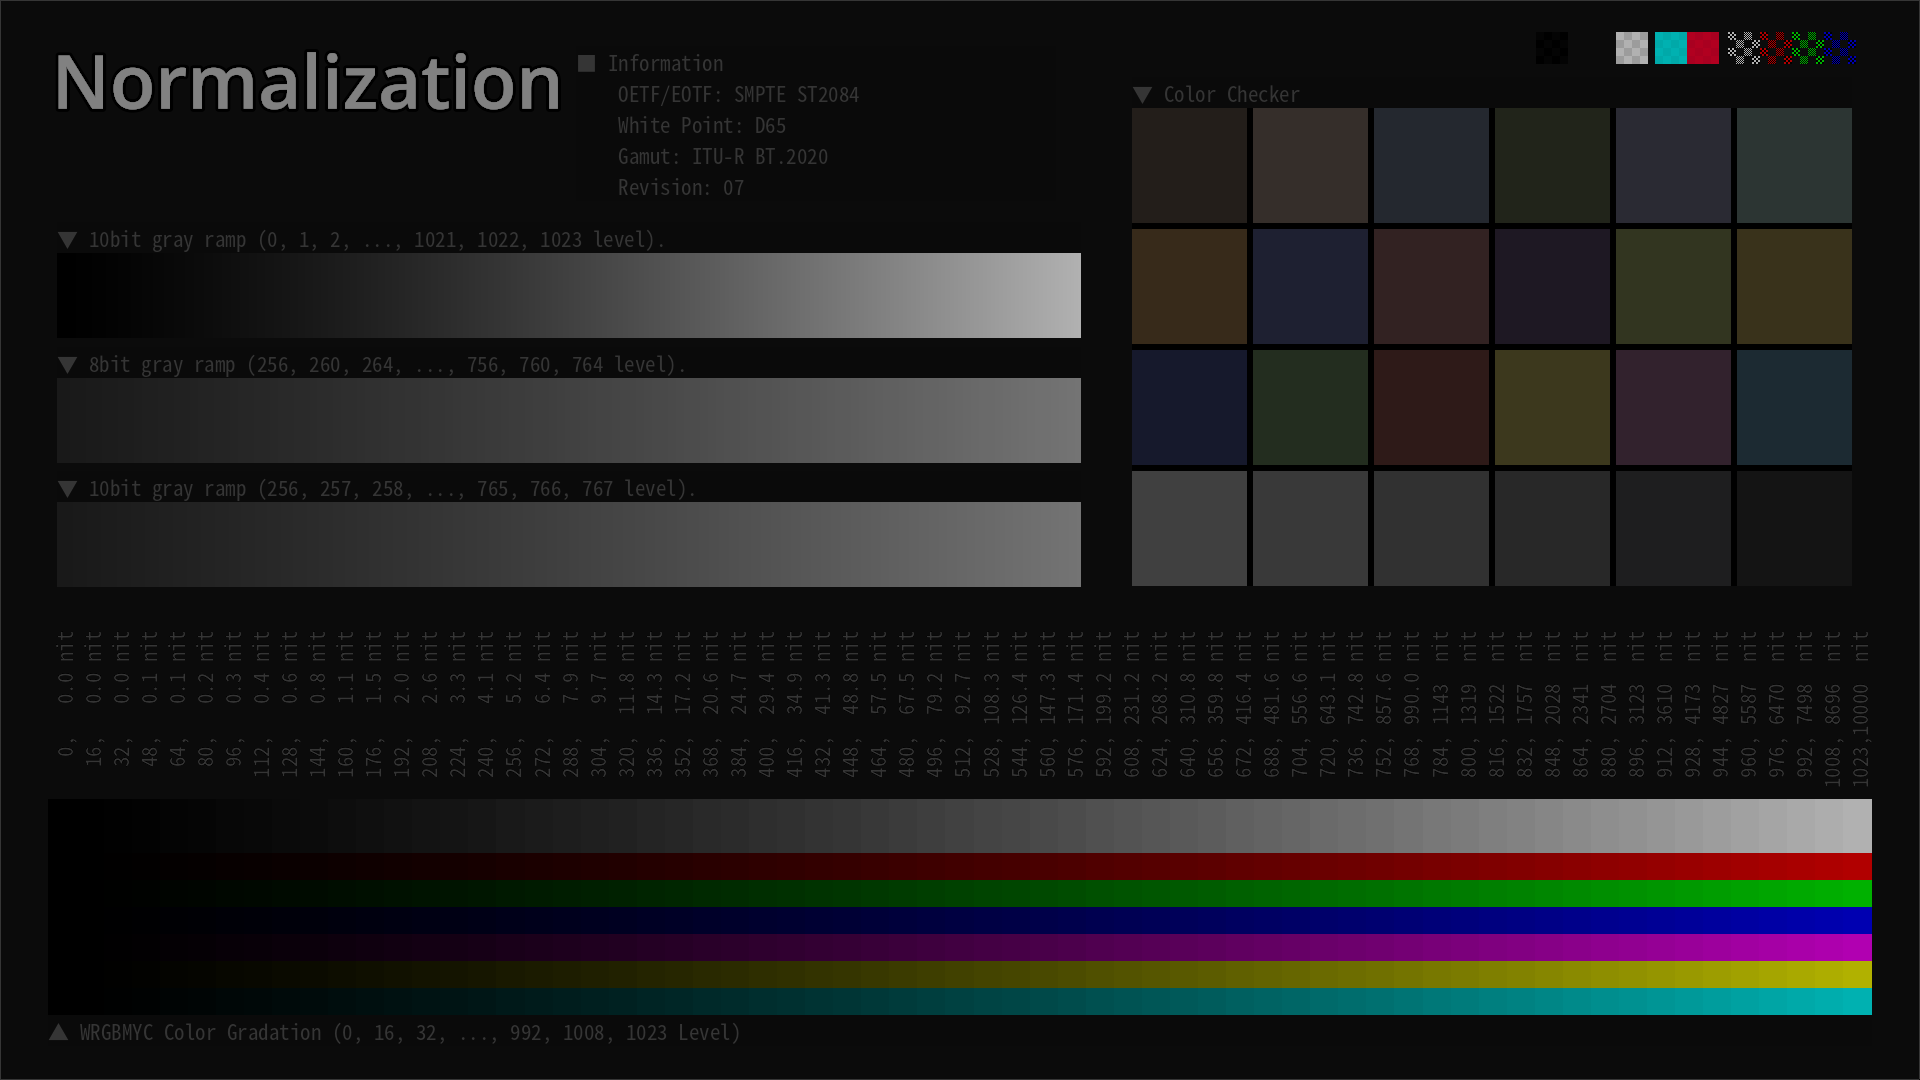
Task: Click the Gamut: ITU-R BT.2020 text
Action: (722, 157)
